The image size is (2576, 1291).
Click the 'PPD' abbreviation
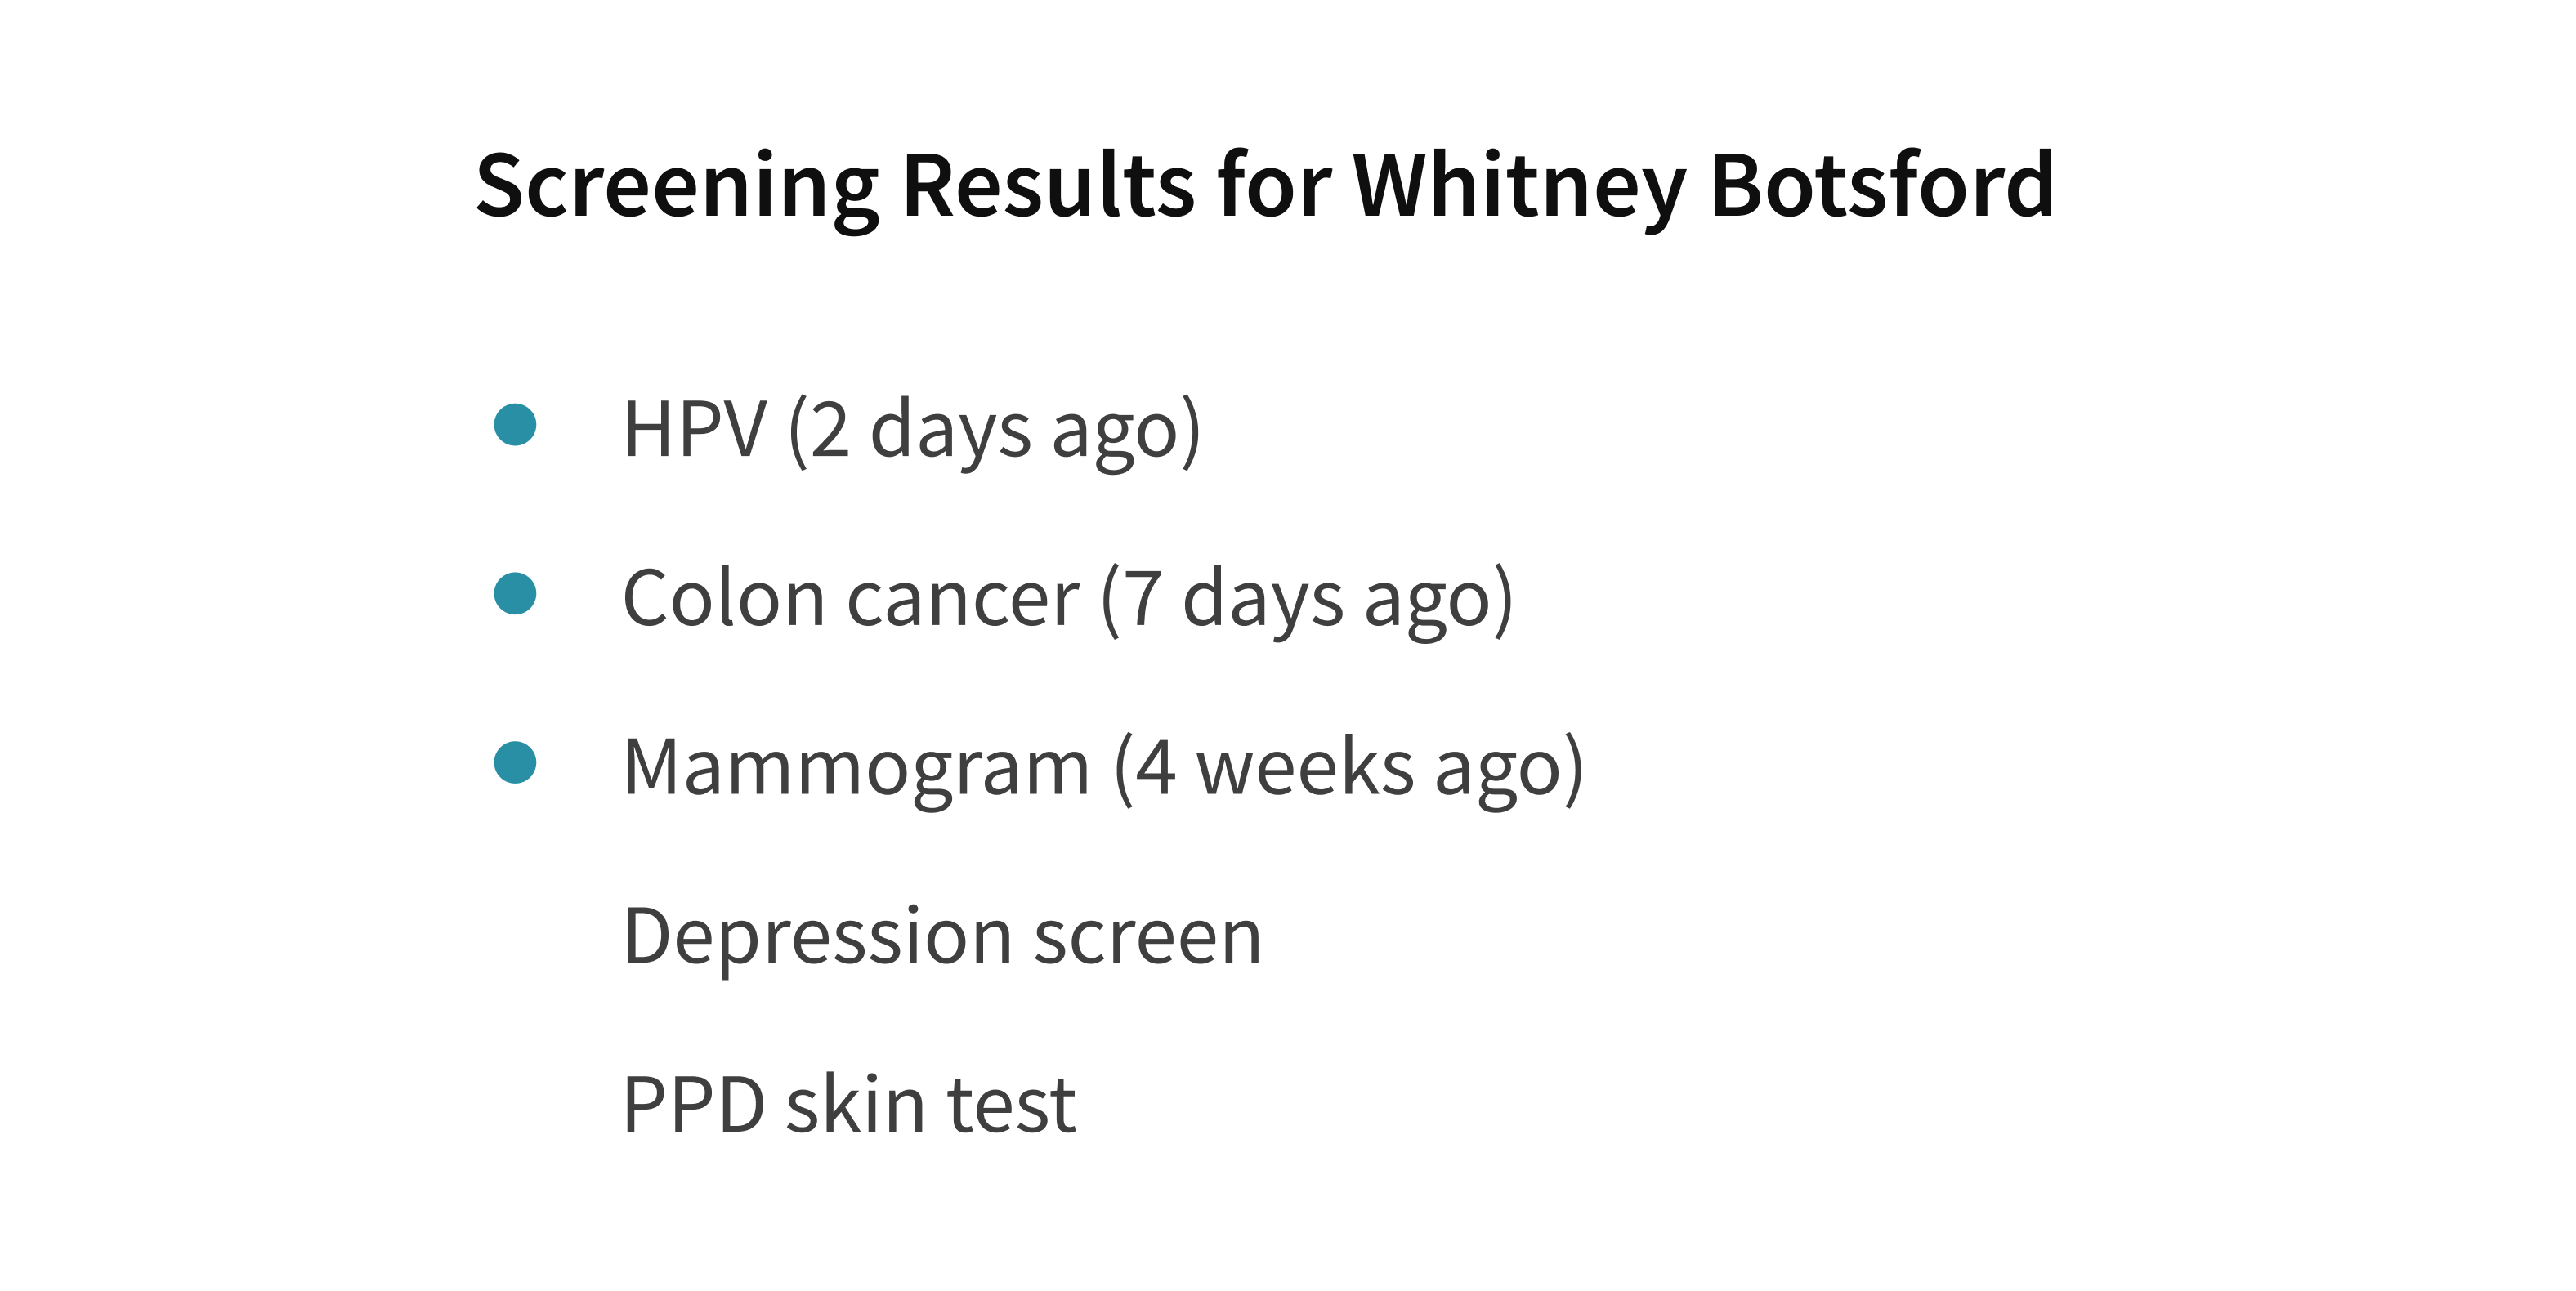point(694,1104)
